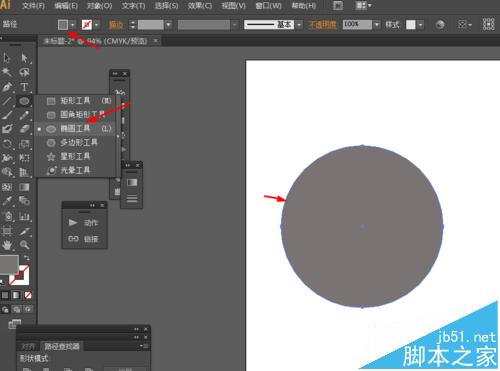Image resolution: width=500 pixels, height=371 pixels.
Task: Select the Pencil tool
Action: coord(24,115)
